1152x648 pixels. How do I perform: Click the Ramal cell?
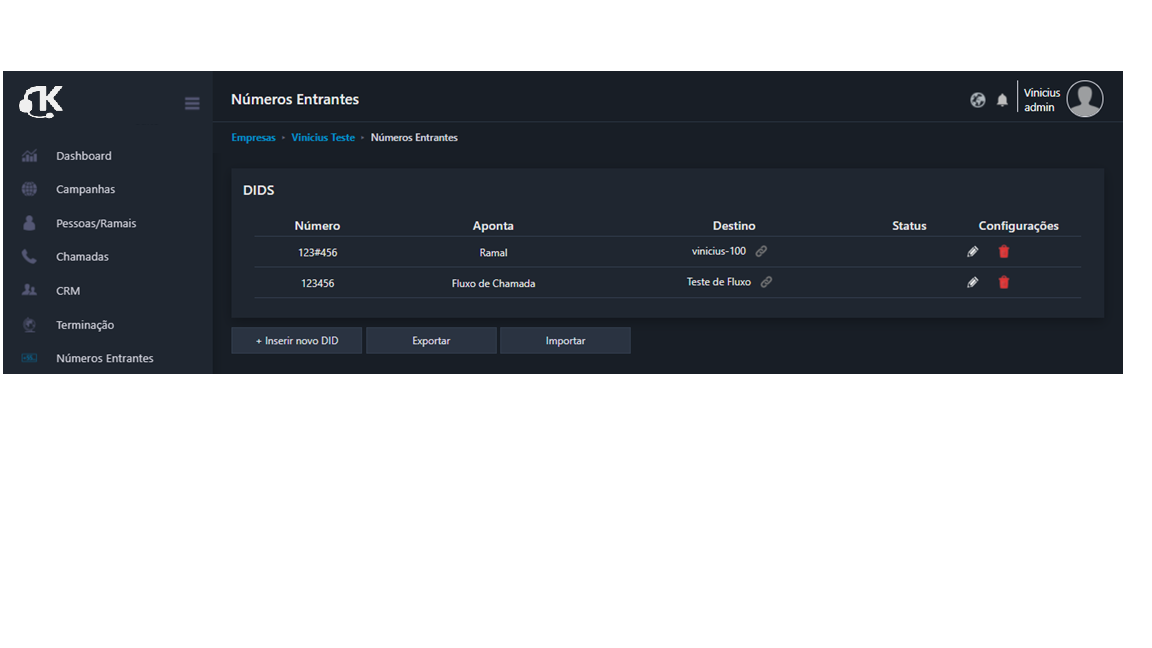click(493, 253)
